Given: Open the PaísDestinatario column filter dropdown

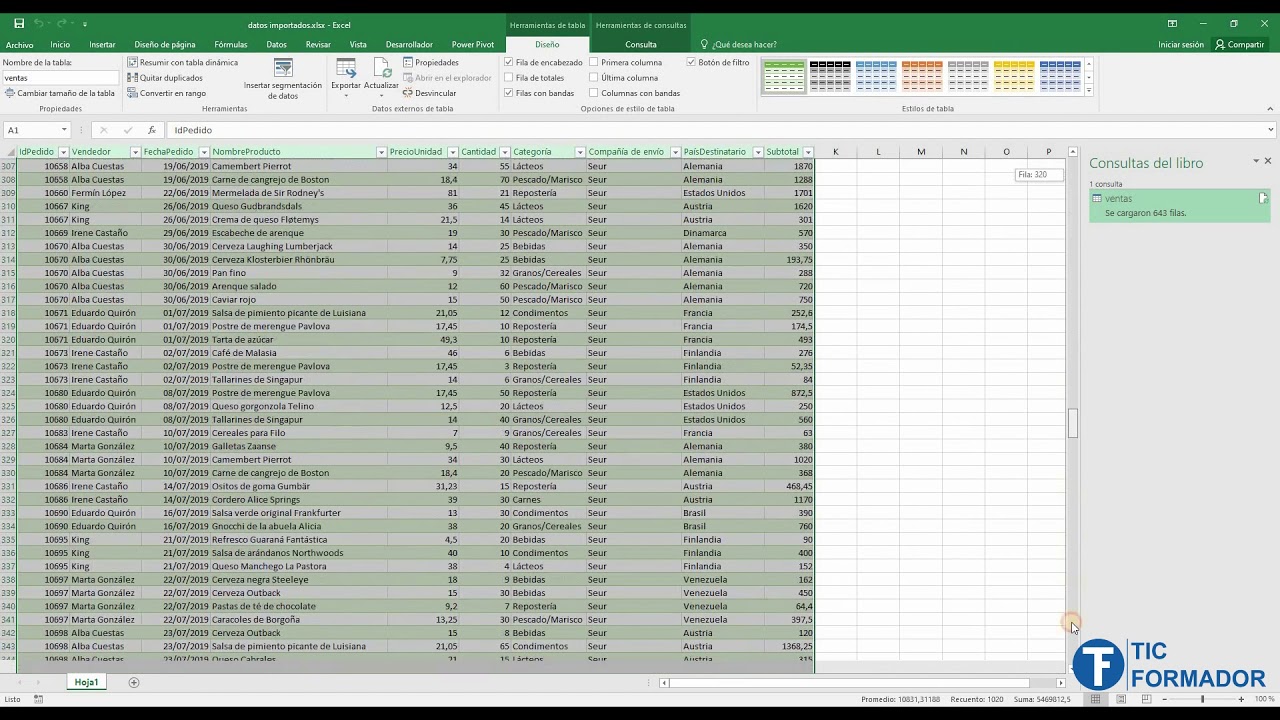Looking at the screenshot, I should pyautogui.click(x=757, y=152).
